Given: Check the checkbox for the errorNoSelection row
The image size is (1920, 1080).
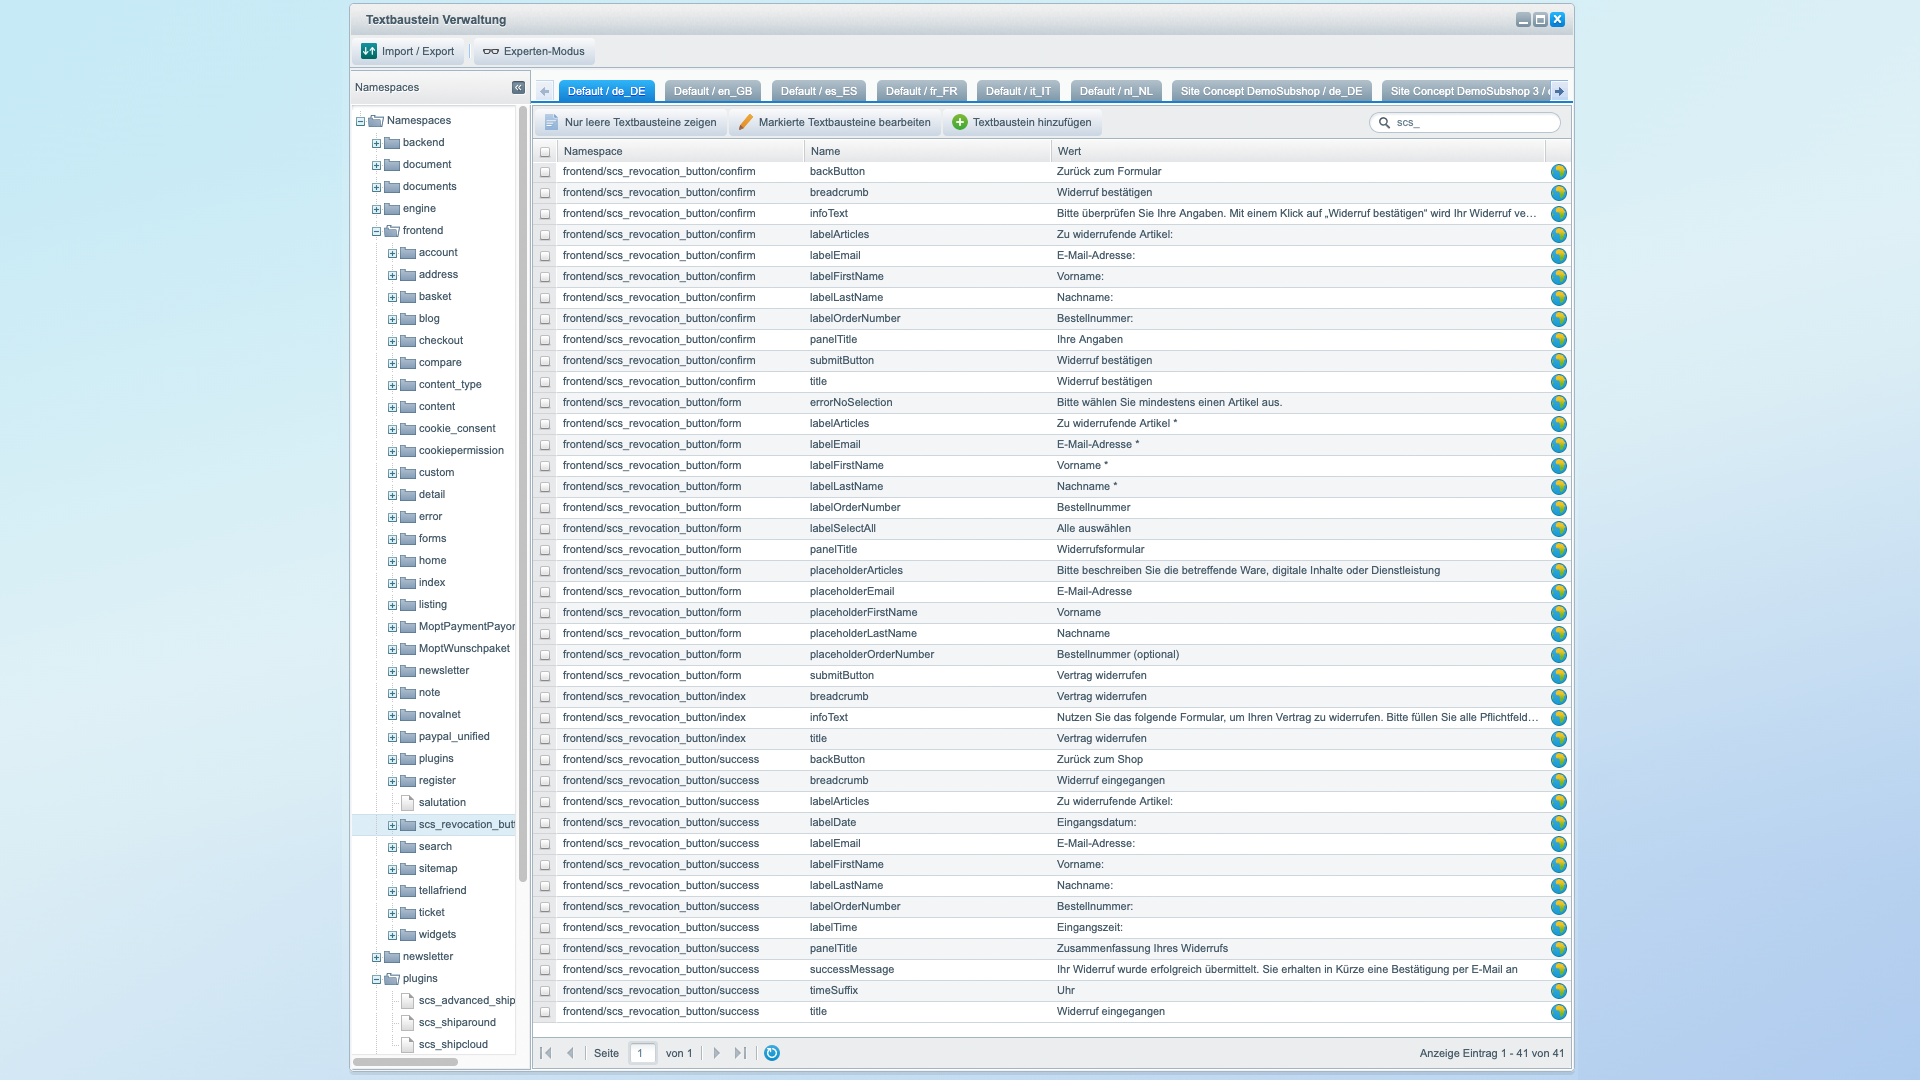Looking at the screenshot, I should (545, 403).
